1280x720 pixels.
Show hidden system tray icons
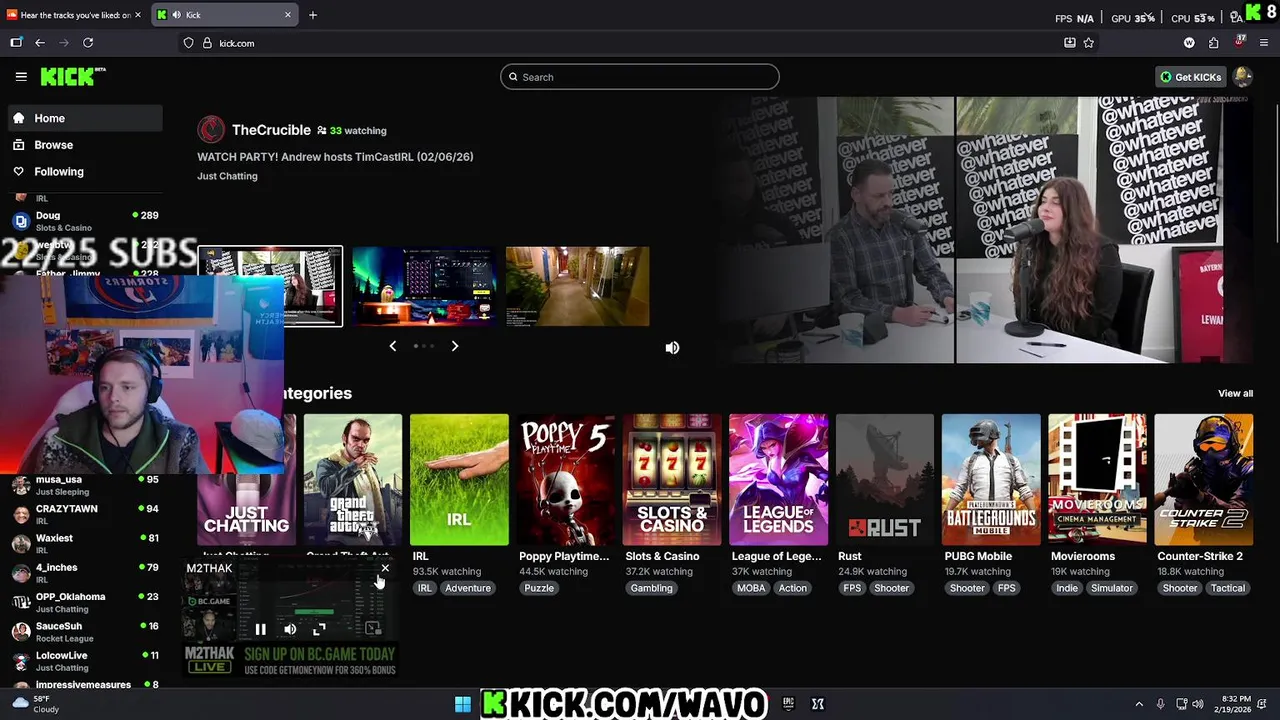pyautogui.click(x=1139, y=704)
